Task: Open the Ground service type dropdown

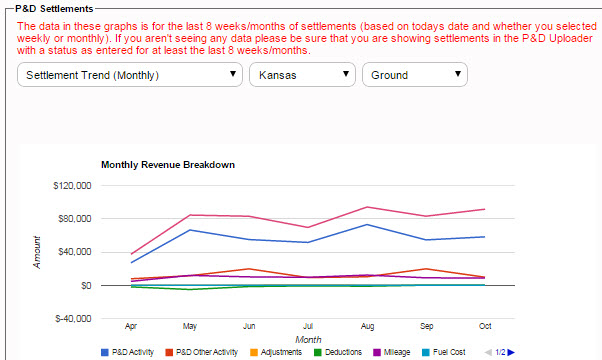Action: coord(415,74)
